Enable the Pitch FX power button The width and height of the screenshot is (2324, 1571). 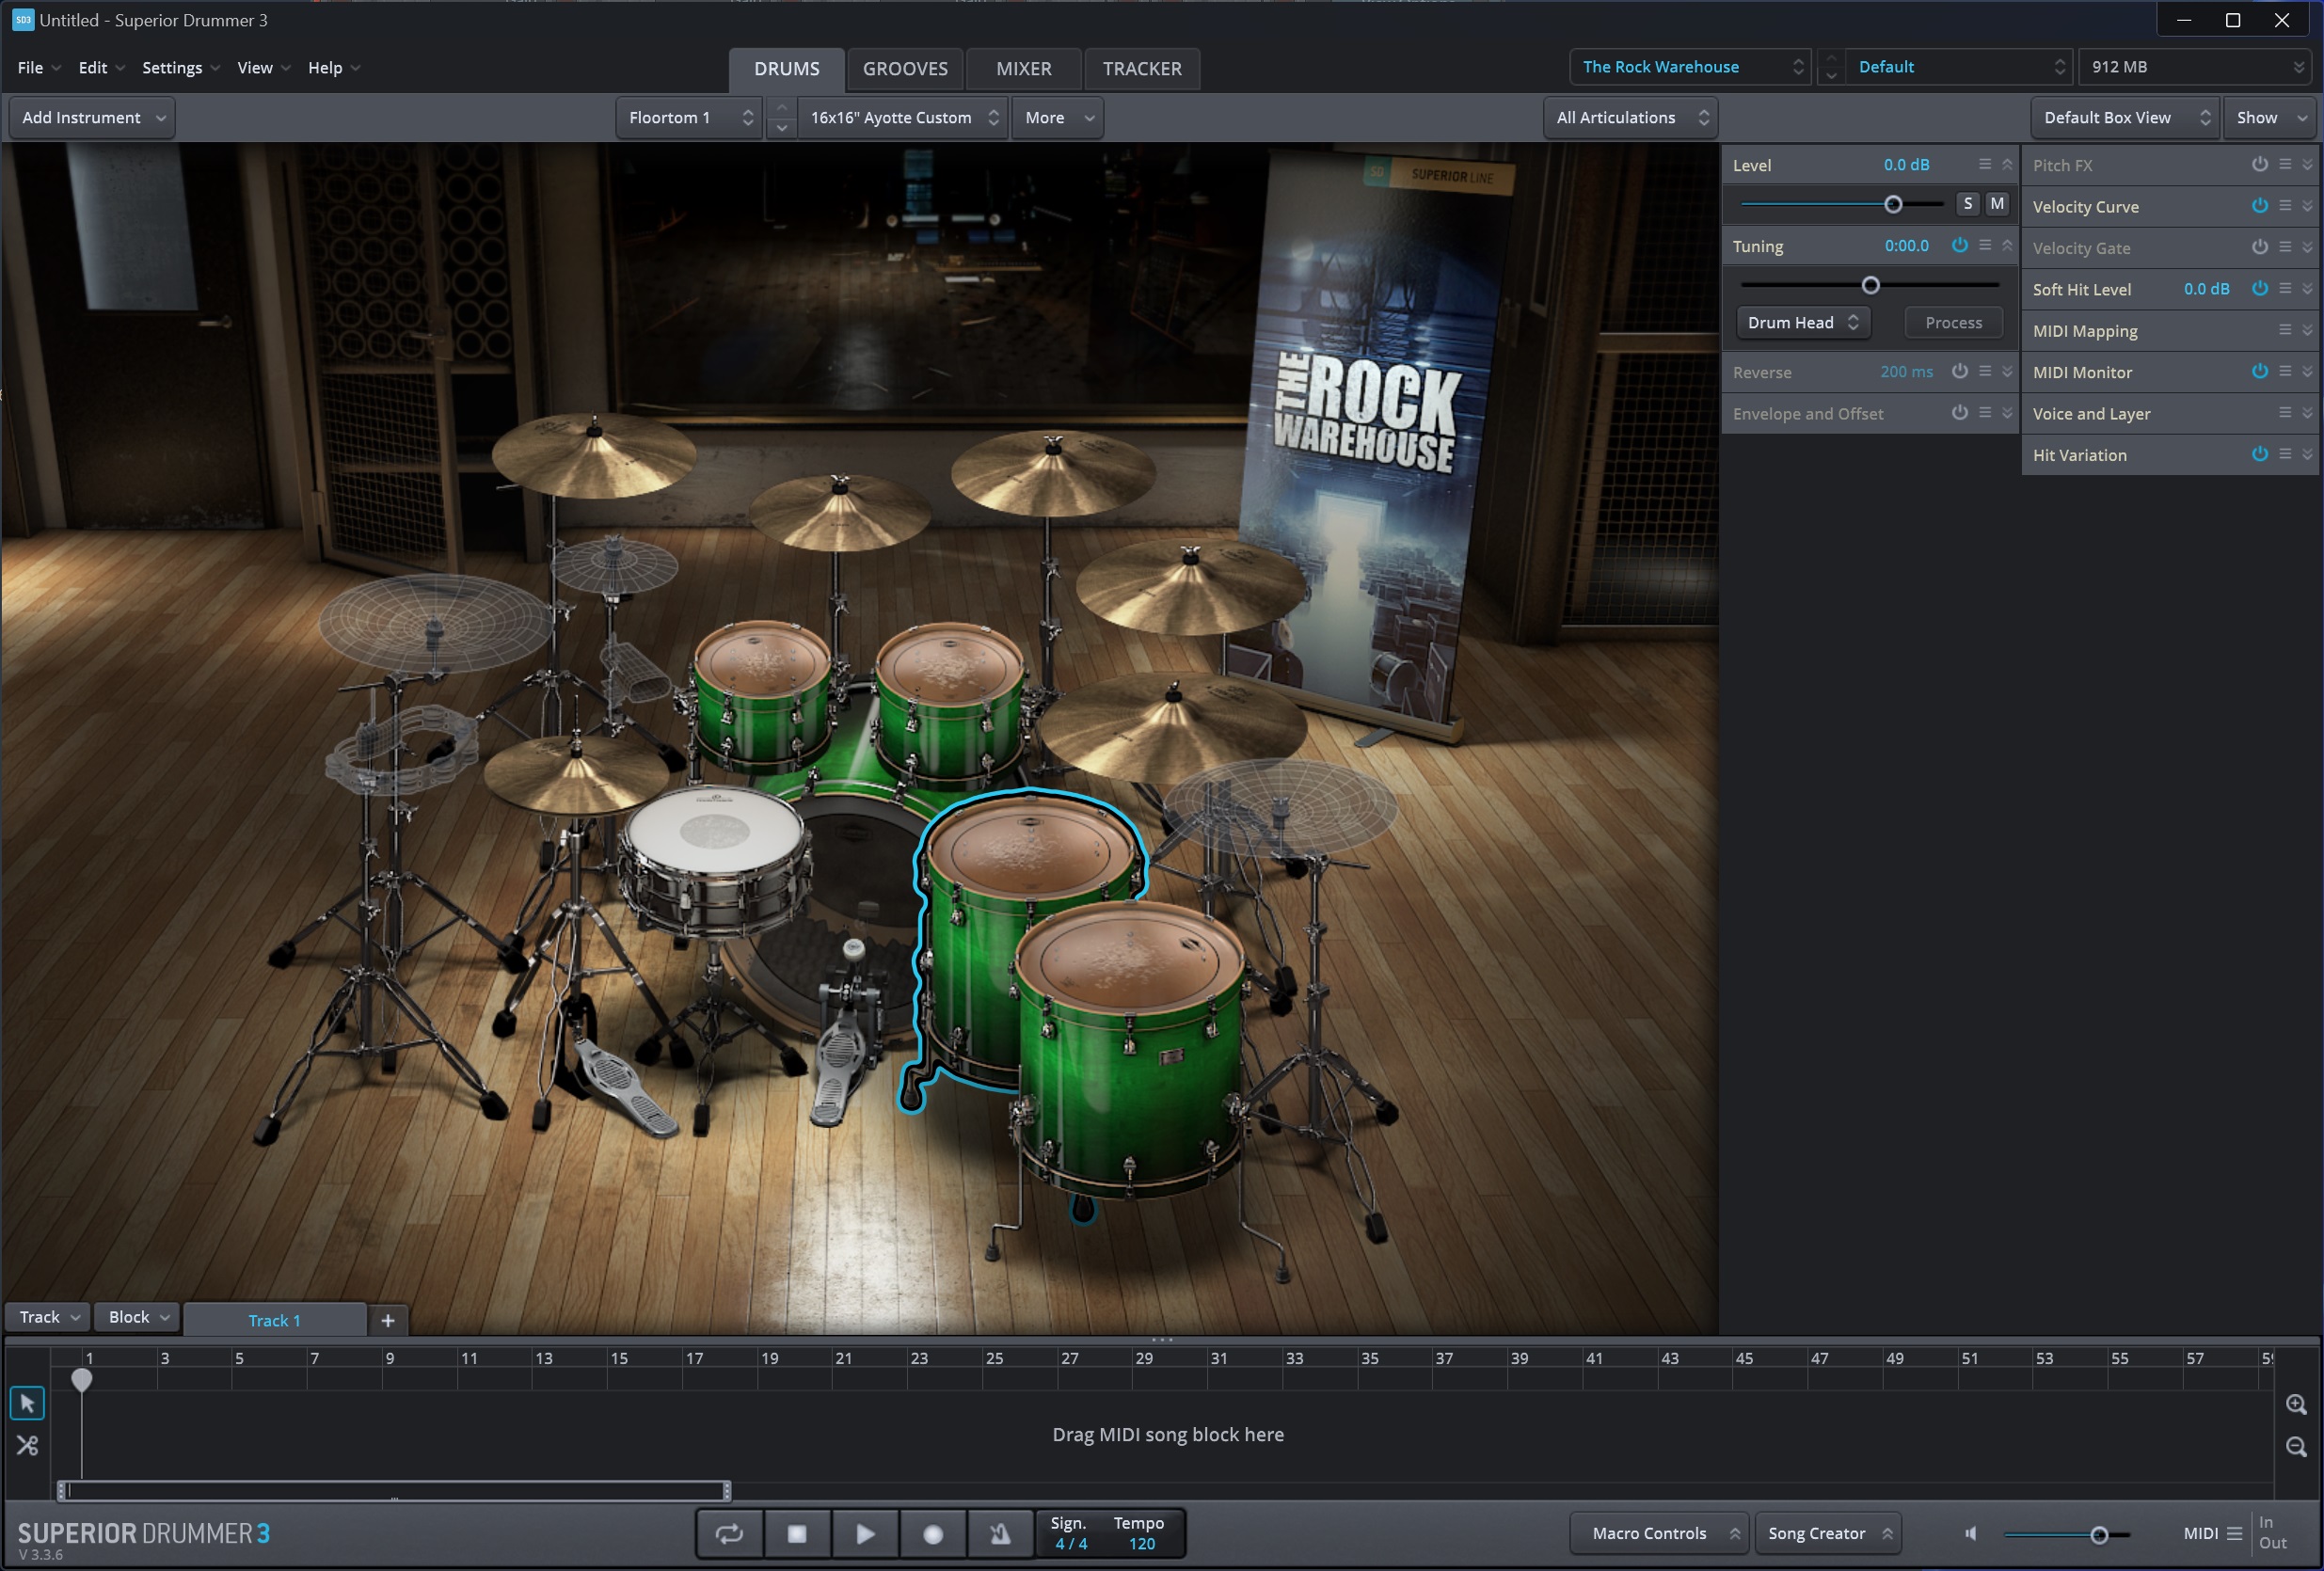(x=2260, y=164)
